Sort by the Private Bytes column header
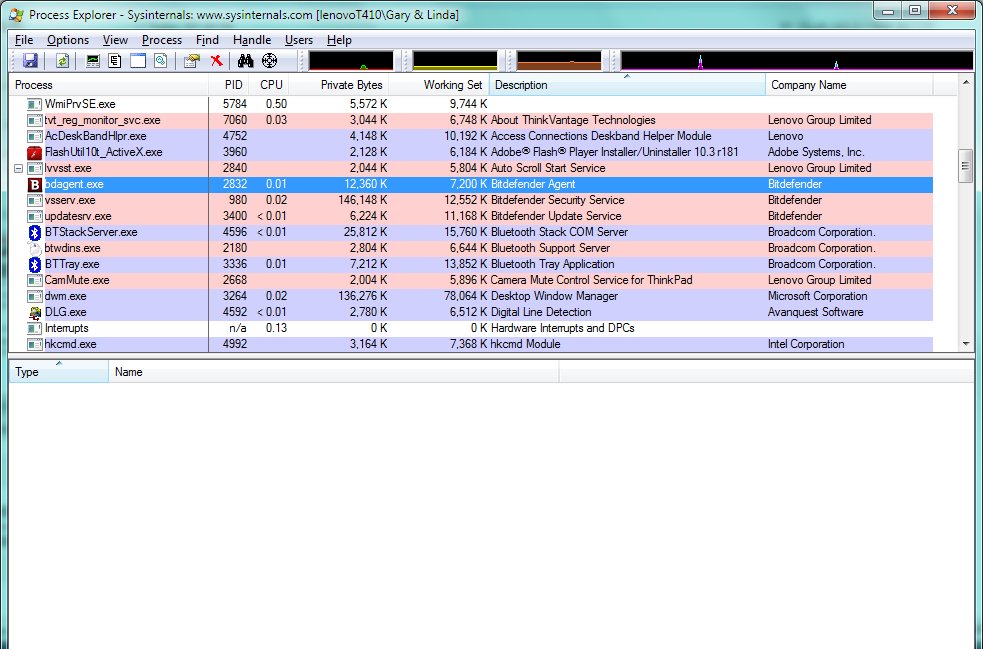The height and width of the screenshot is (649, 983). (x=339, y=85)
